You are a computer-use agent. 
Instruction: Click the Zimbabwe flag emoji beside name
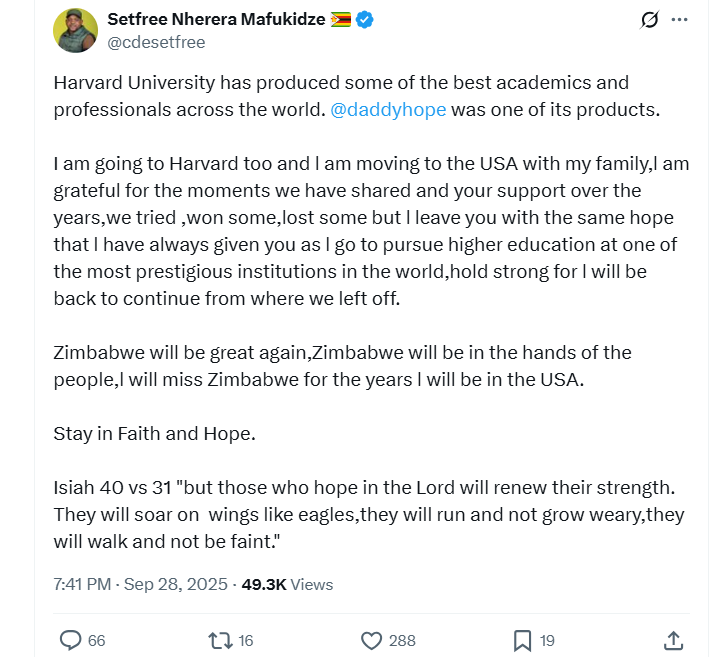341,18
